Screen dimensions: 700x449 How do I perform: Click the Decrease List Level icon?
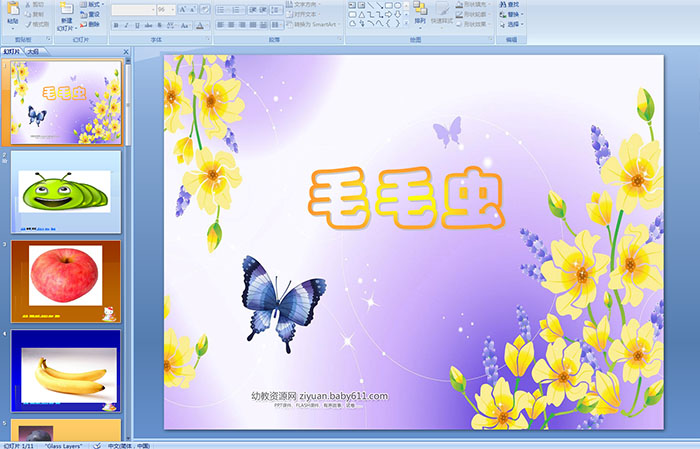coord(253,9)
